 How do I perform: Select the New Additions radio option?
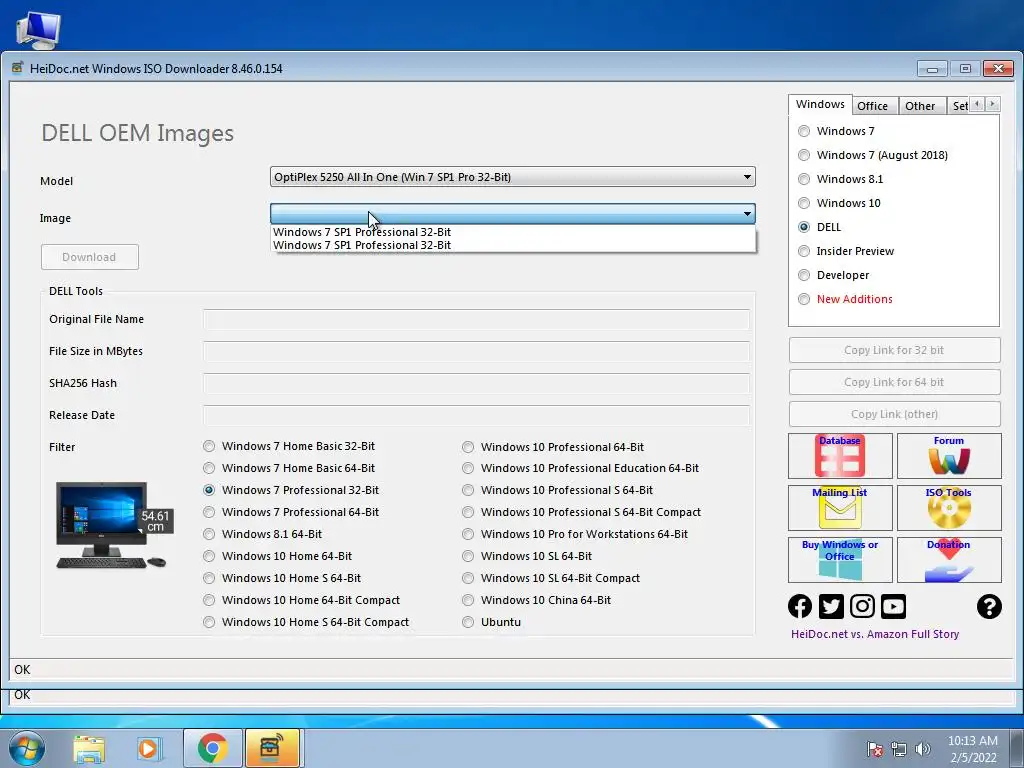846,299
